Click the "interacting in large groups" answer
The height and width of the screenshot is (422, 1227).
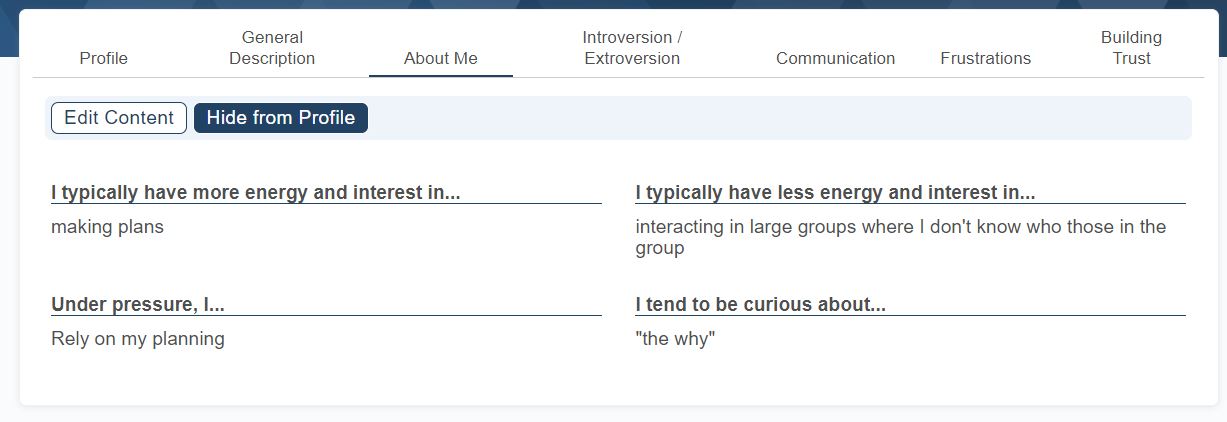point(900,237)
